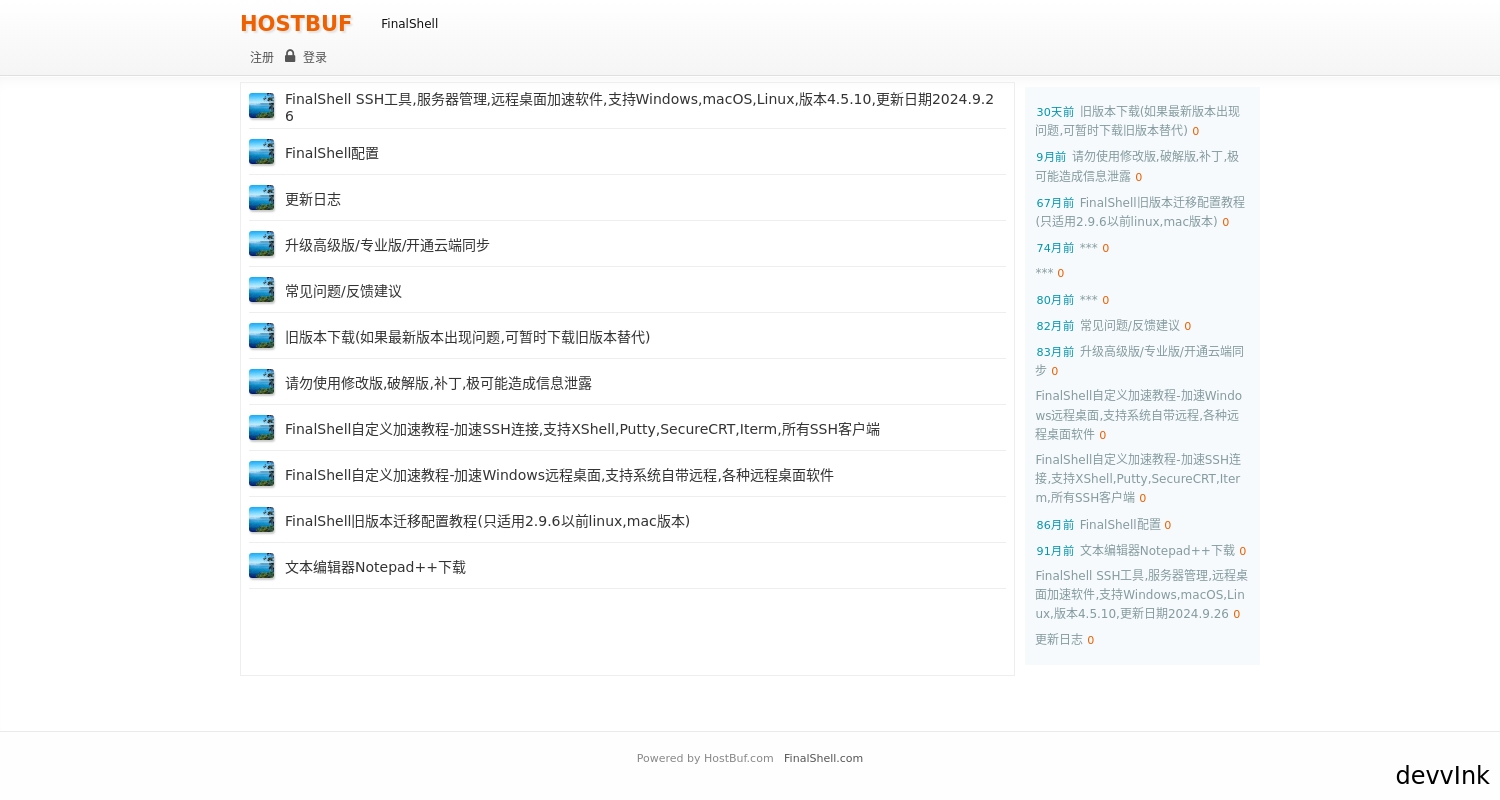The height and width of the screenshot is (800, 1500).
Task: Click the 86月前 timestamp in the sidebar
Action: tap(1055, 525)
